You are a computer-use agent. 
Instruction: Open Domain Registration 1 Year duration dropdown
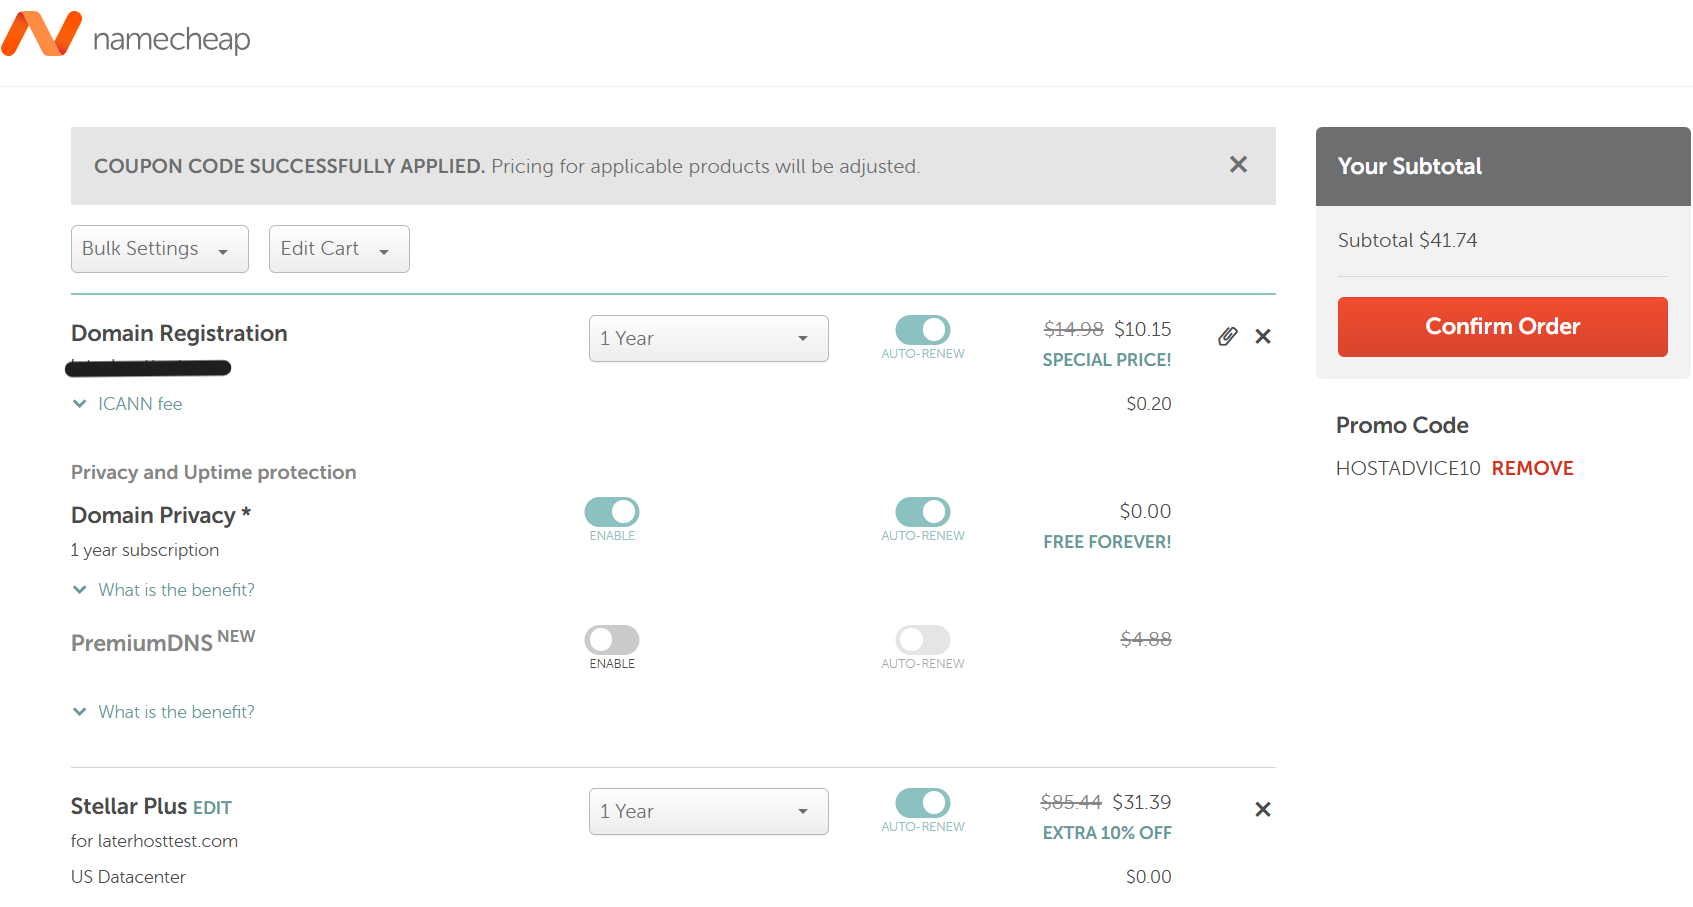[708, 339]
